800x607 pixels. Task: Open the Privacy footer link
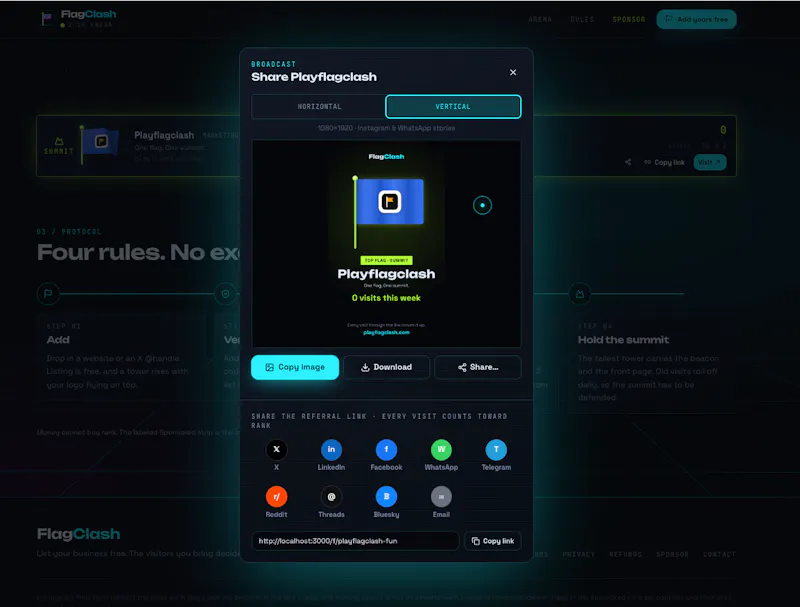pos(579,554)
